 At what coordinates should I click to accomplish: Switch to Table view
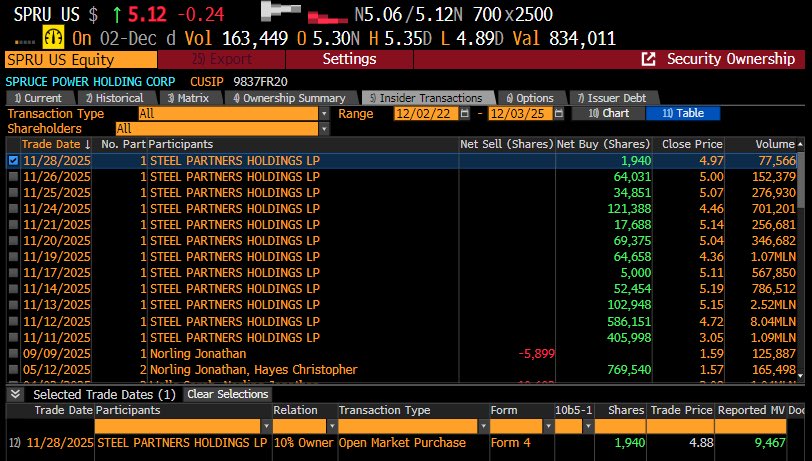tap(683, 113)
